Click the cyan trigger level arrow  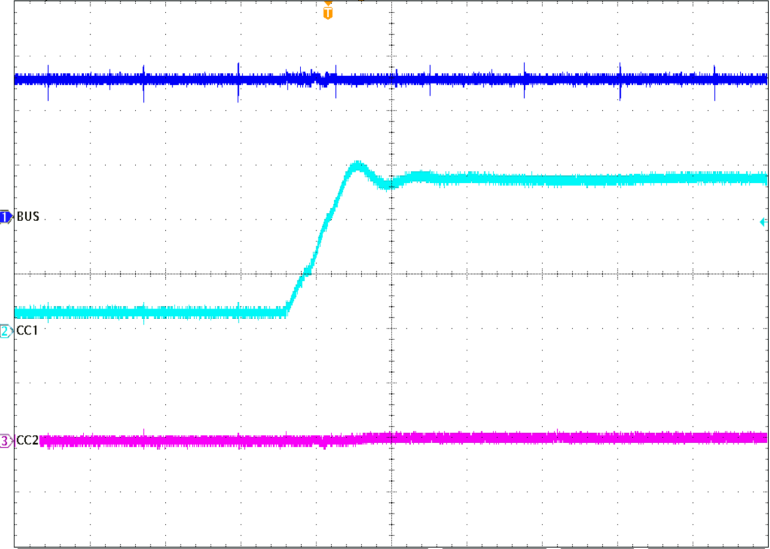(x=763, y=222)
